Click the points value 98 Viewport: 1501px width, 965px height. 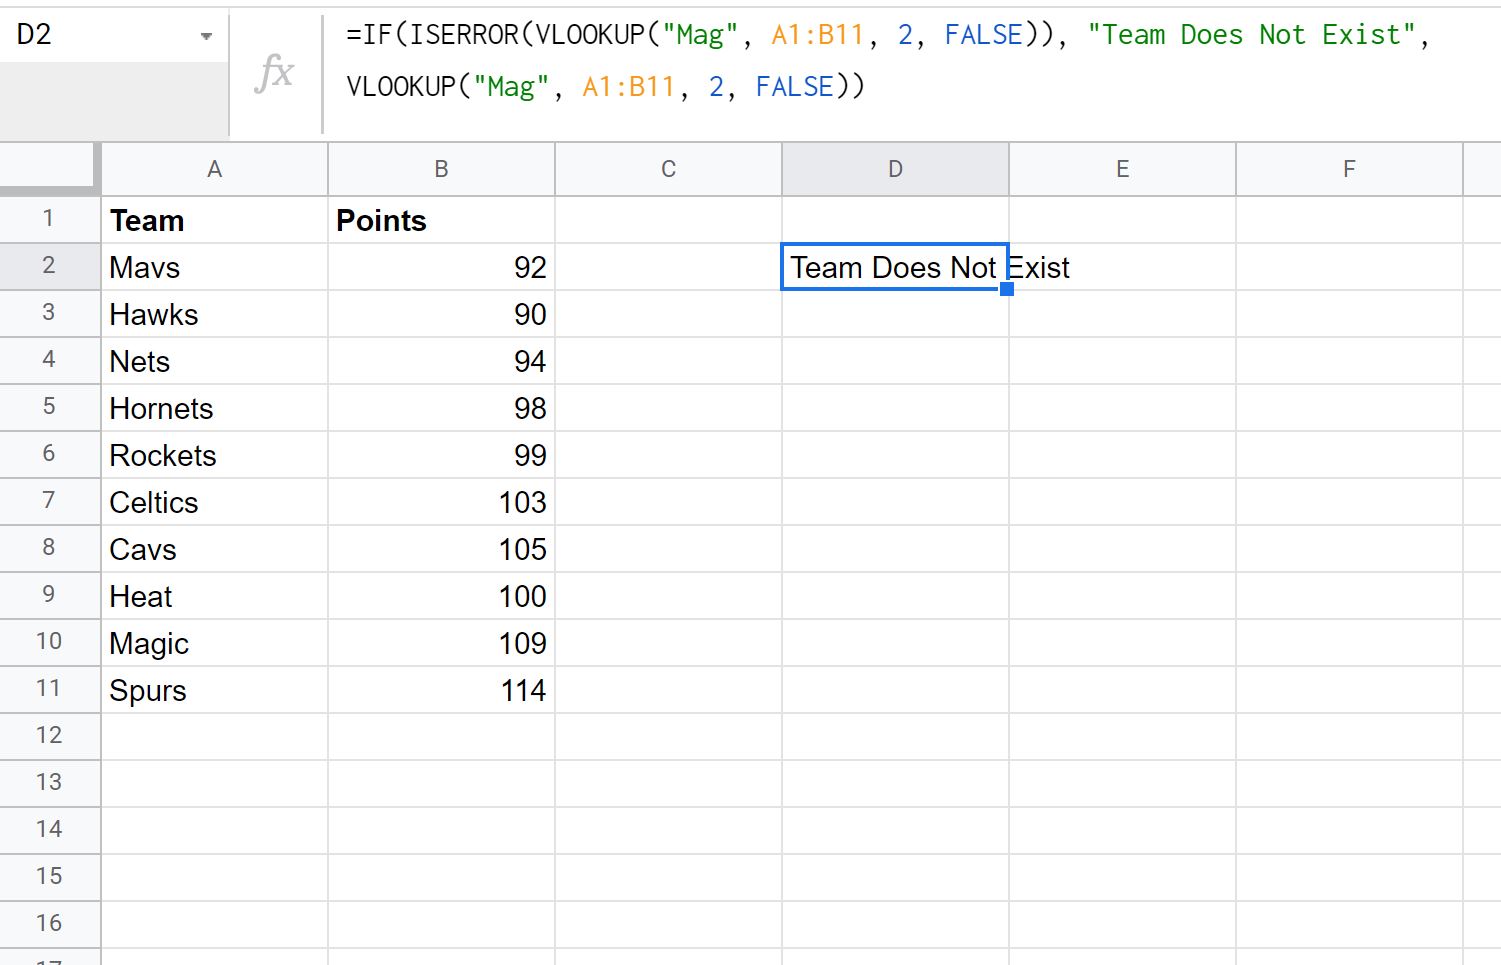(x=441, y=408)
